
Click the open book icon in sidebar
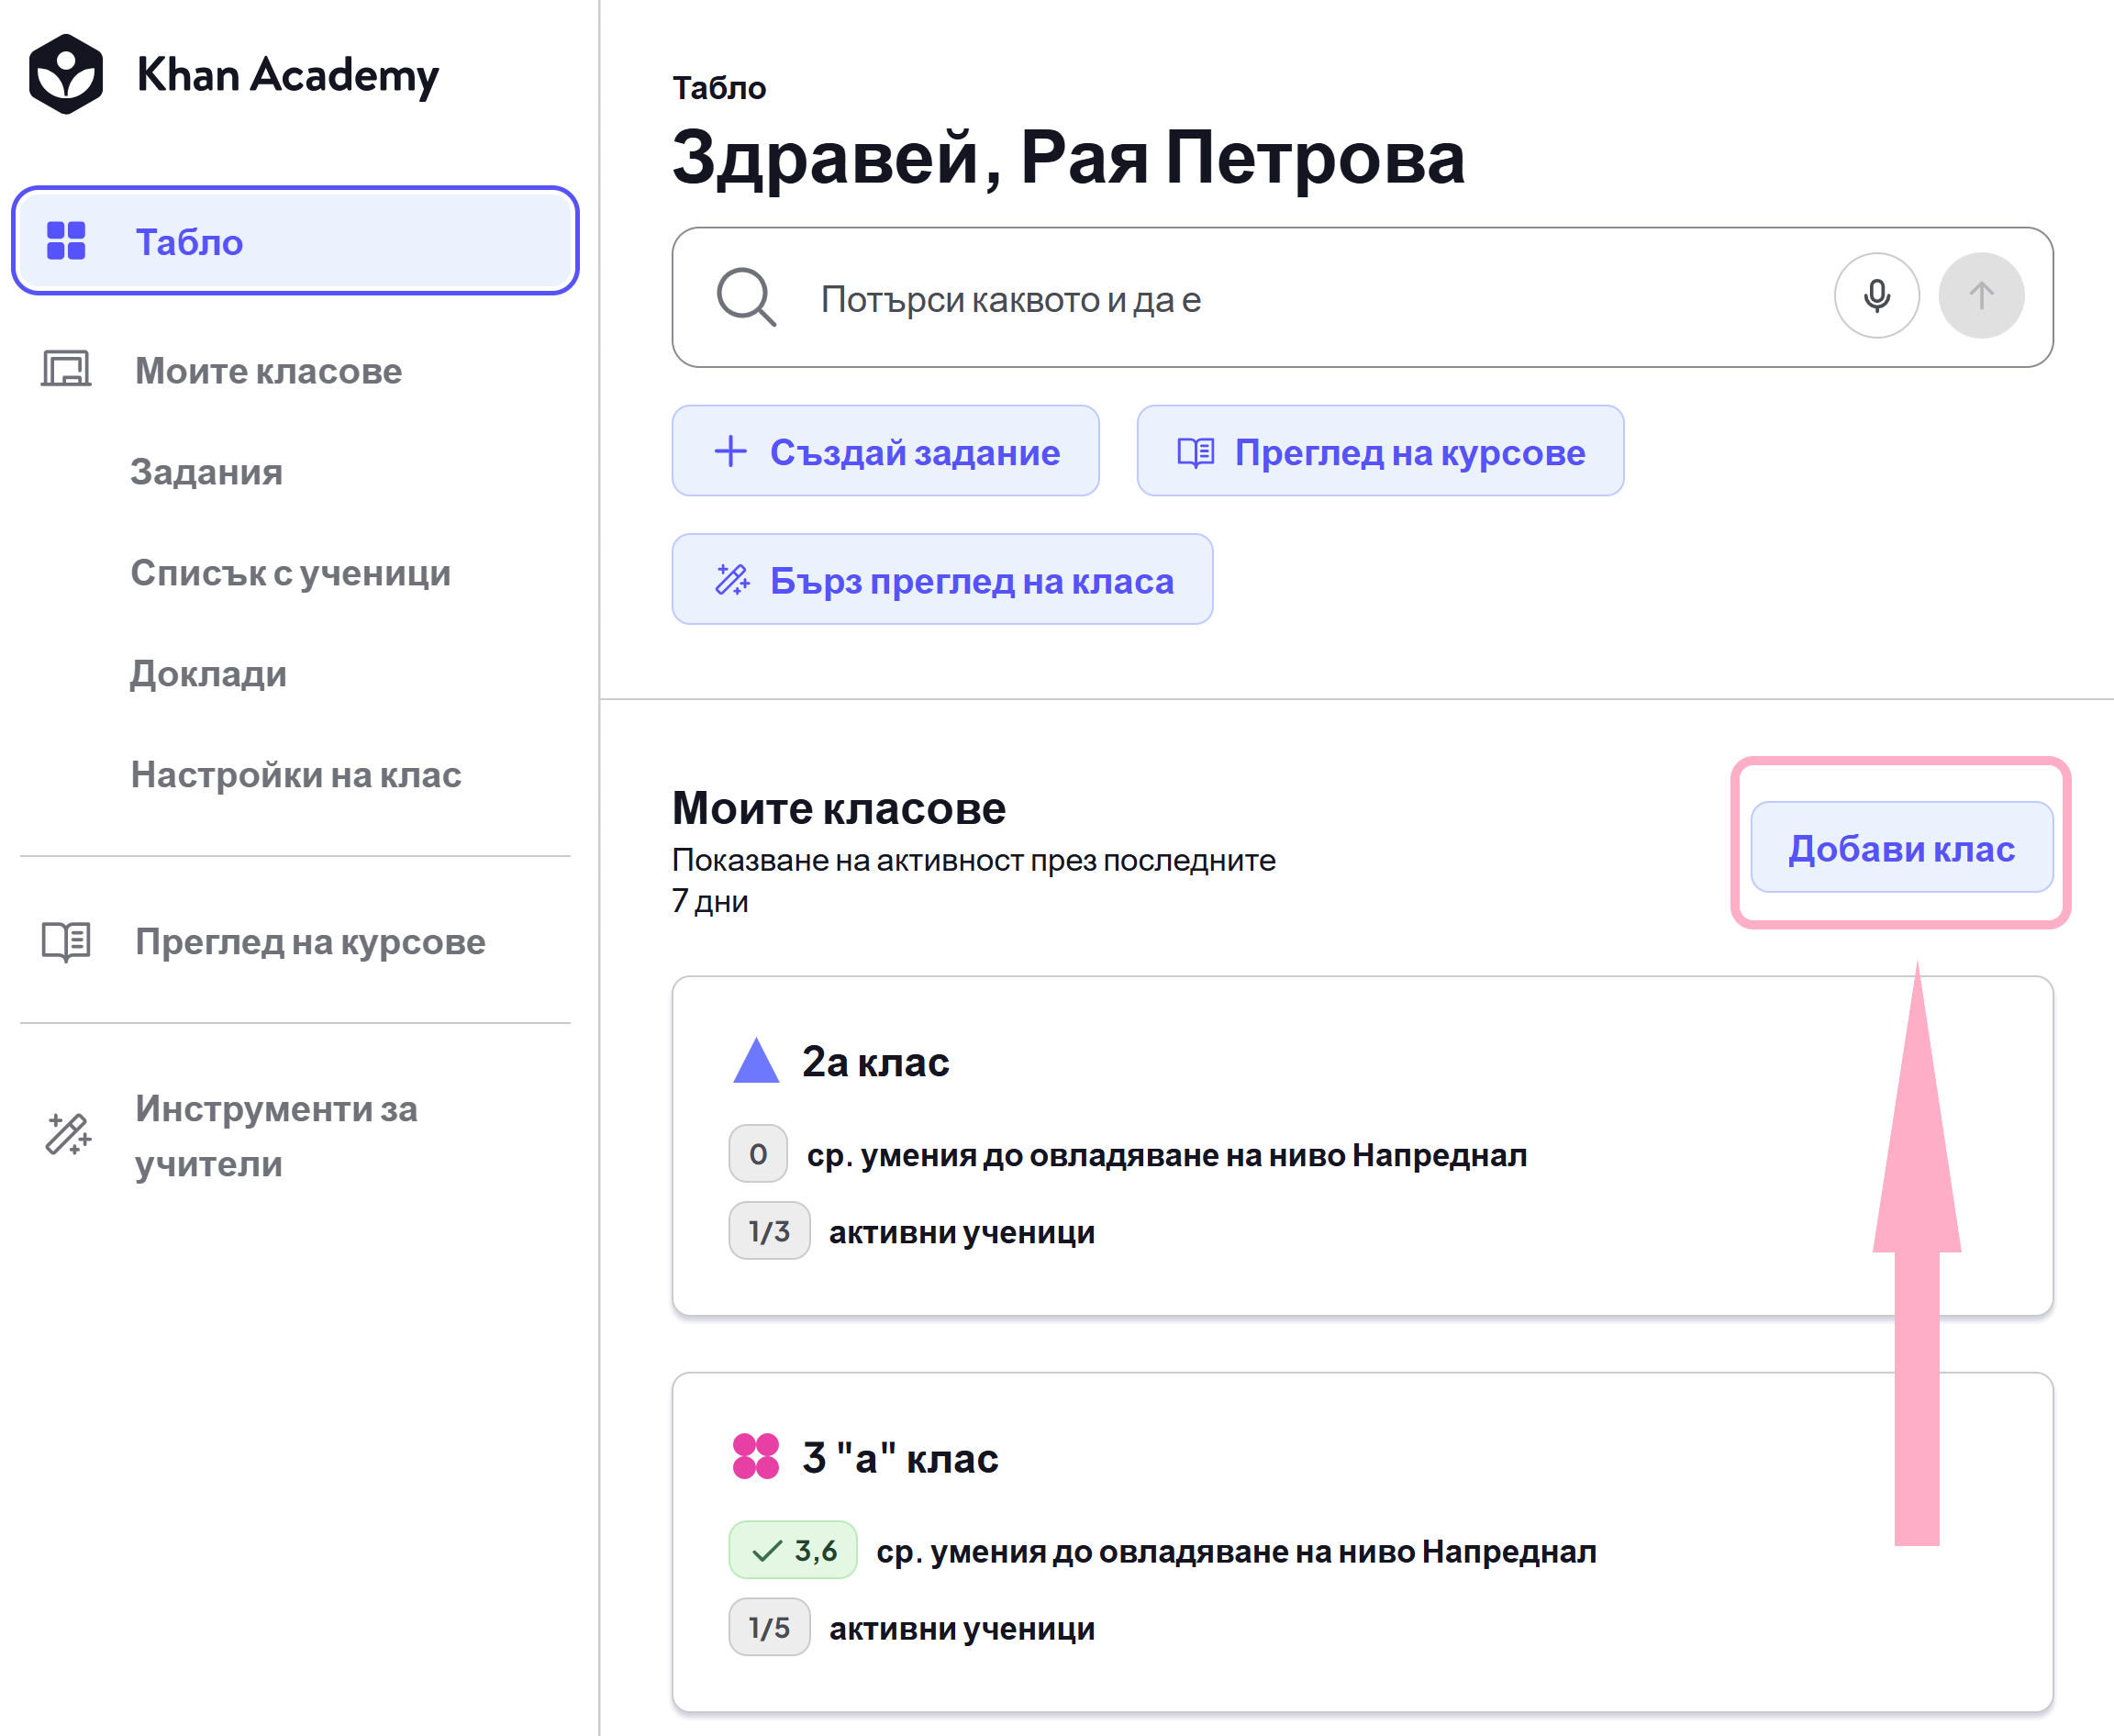coord(66,941)
